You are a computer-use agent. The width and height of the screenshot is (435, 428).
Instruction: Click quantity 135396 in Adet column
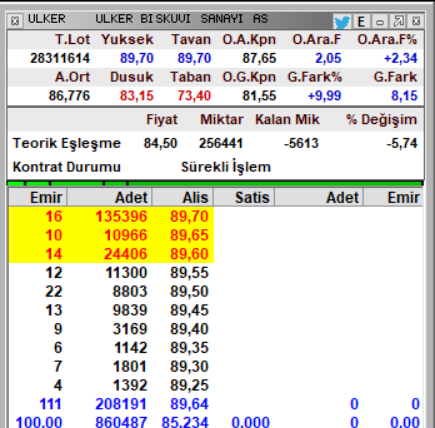[121, 216]
